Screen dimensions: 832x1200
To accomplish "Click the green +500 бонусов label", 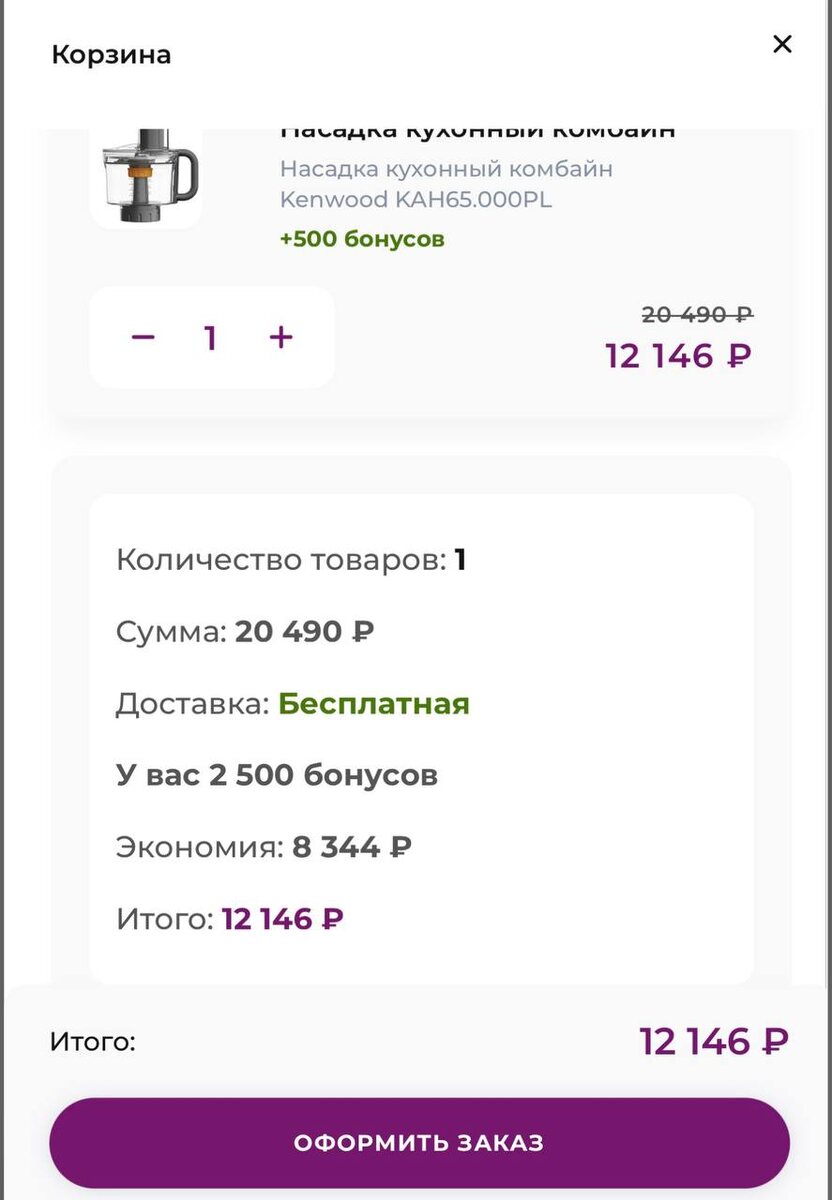I will 363,239.
